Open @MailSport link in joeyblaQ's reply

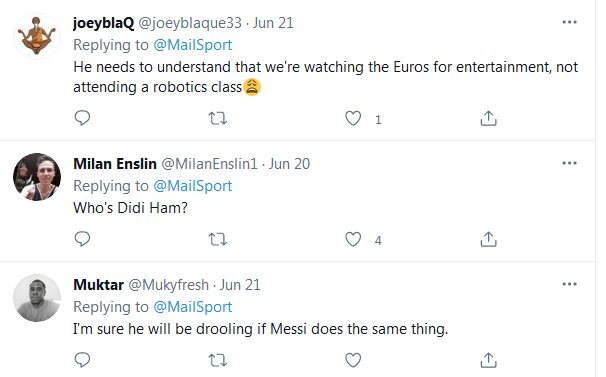pyautogui.click(x=193, y=45)
